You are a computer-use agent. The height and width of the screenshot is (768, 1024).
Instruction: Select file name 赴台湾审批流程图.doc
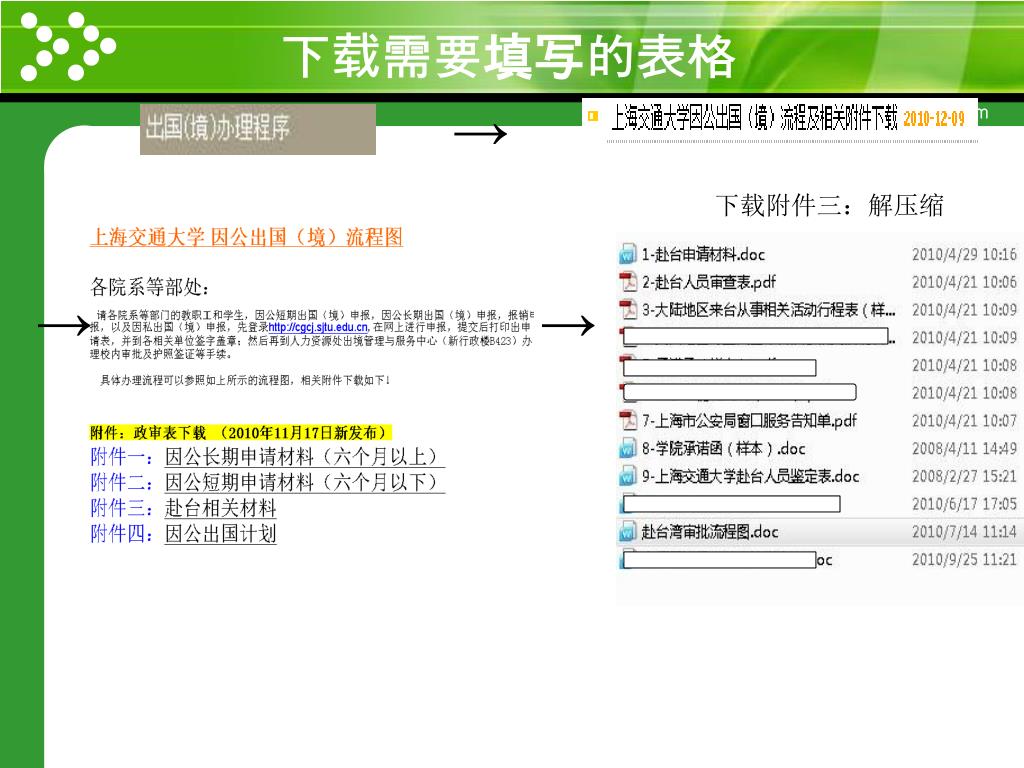710,532
